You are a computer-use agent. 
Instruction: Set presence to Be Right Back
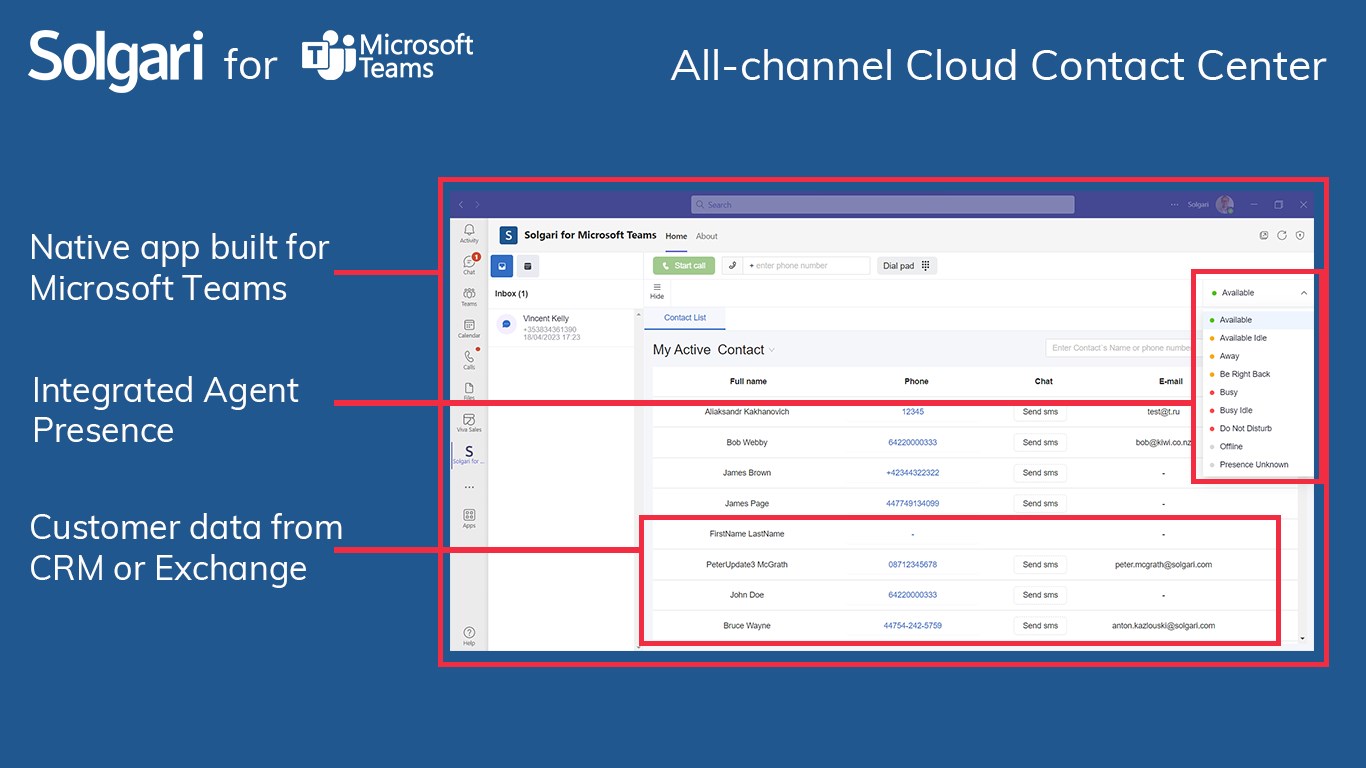tap(1258, 374)
